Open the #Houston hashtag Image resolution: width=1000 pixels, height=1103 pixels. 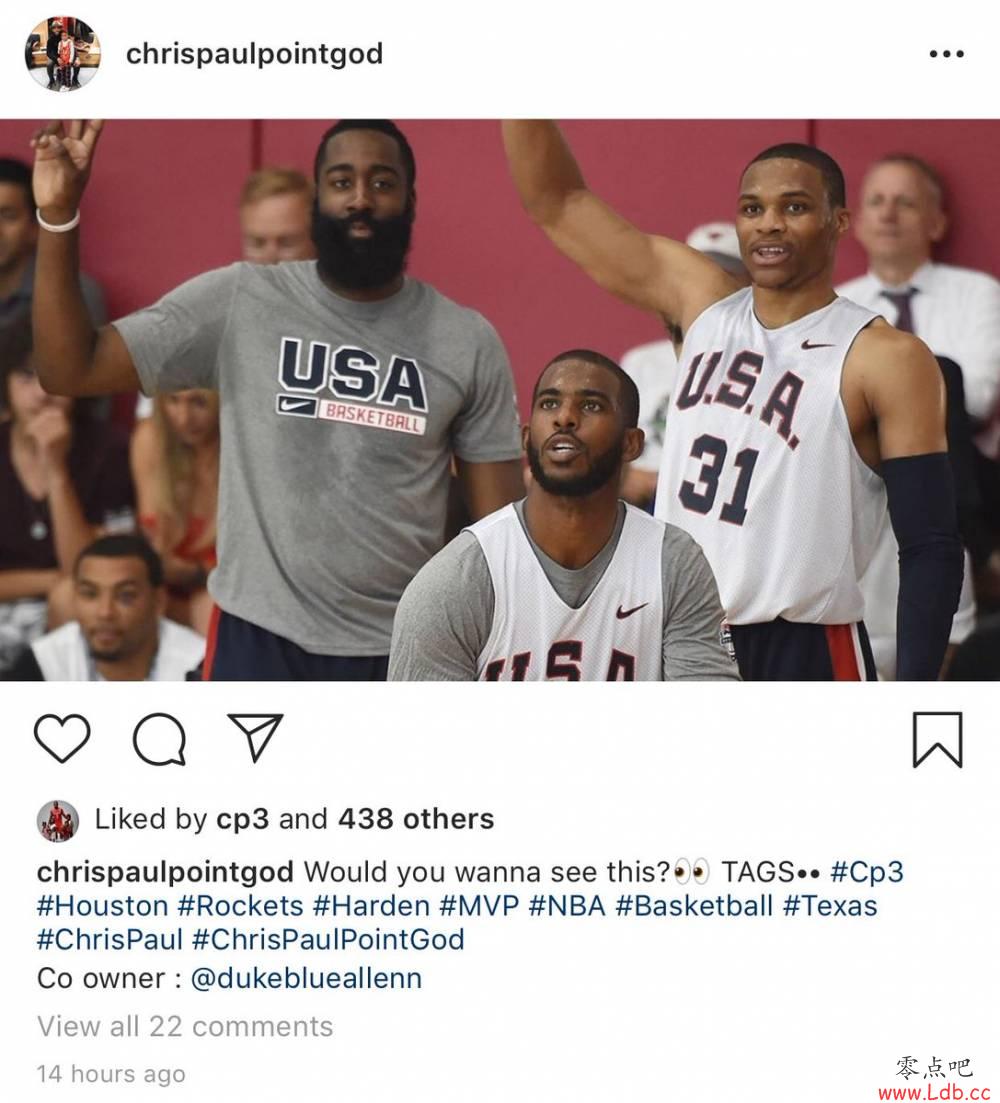tap(103, 906)
